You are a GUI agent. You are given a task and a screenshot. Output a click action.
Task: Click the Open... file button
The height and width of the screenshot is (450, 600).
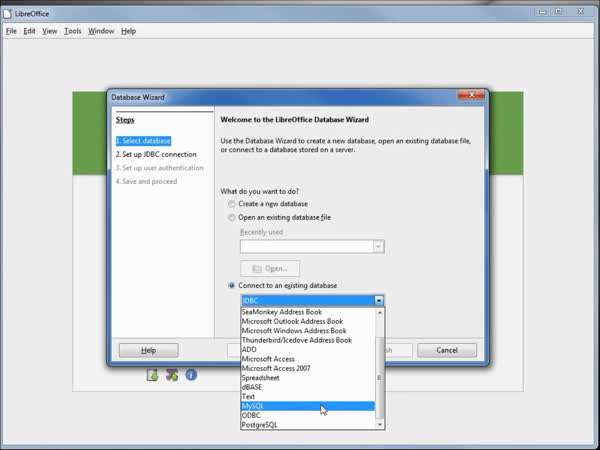(x=270, y=268)
